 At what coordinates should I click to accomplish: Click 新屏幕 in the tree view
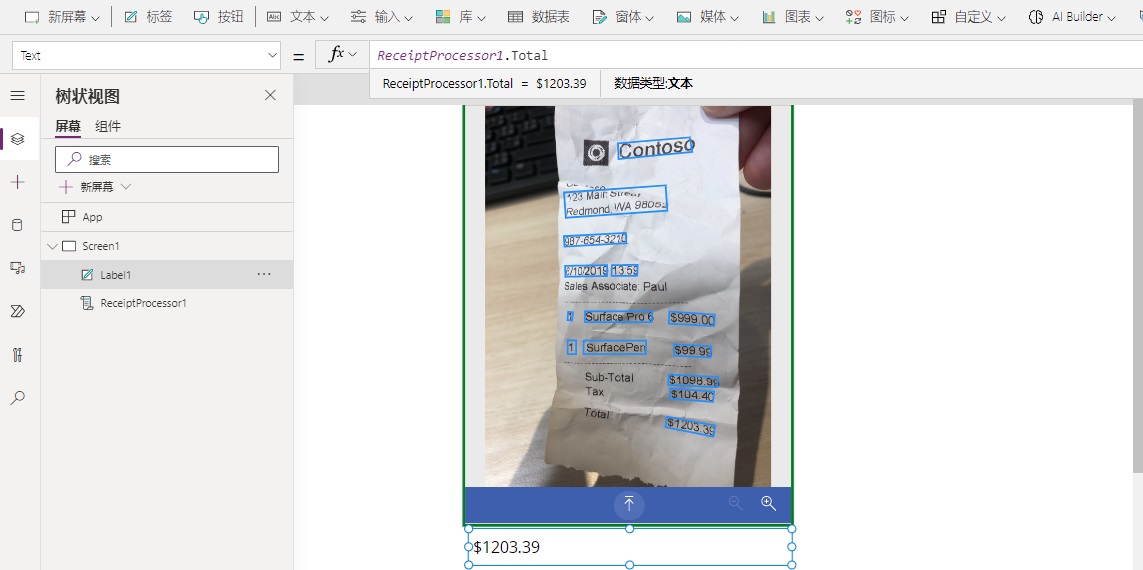click(95, 187)
